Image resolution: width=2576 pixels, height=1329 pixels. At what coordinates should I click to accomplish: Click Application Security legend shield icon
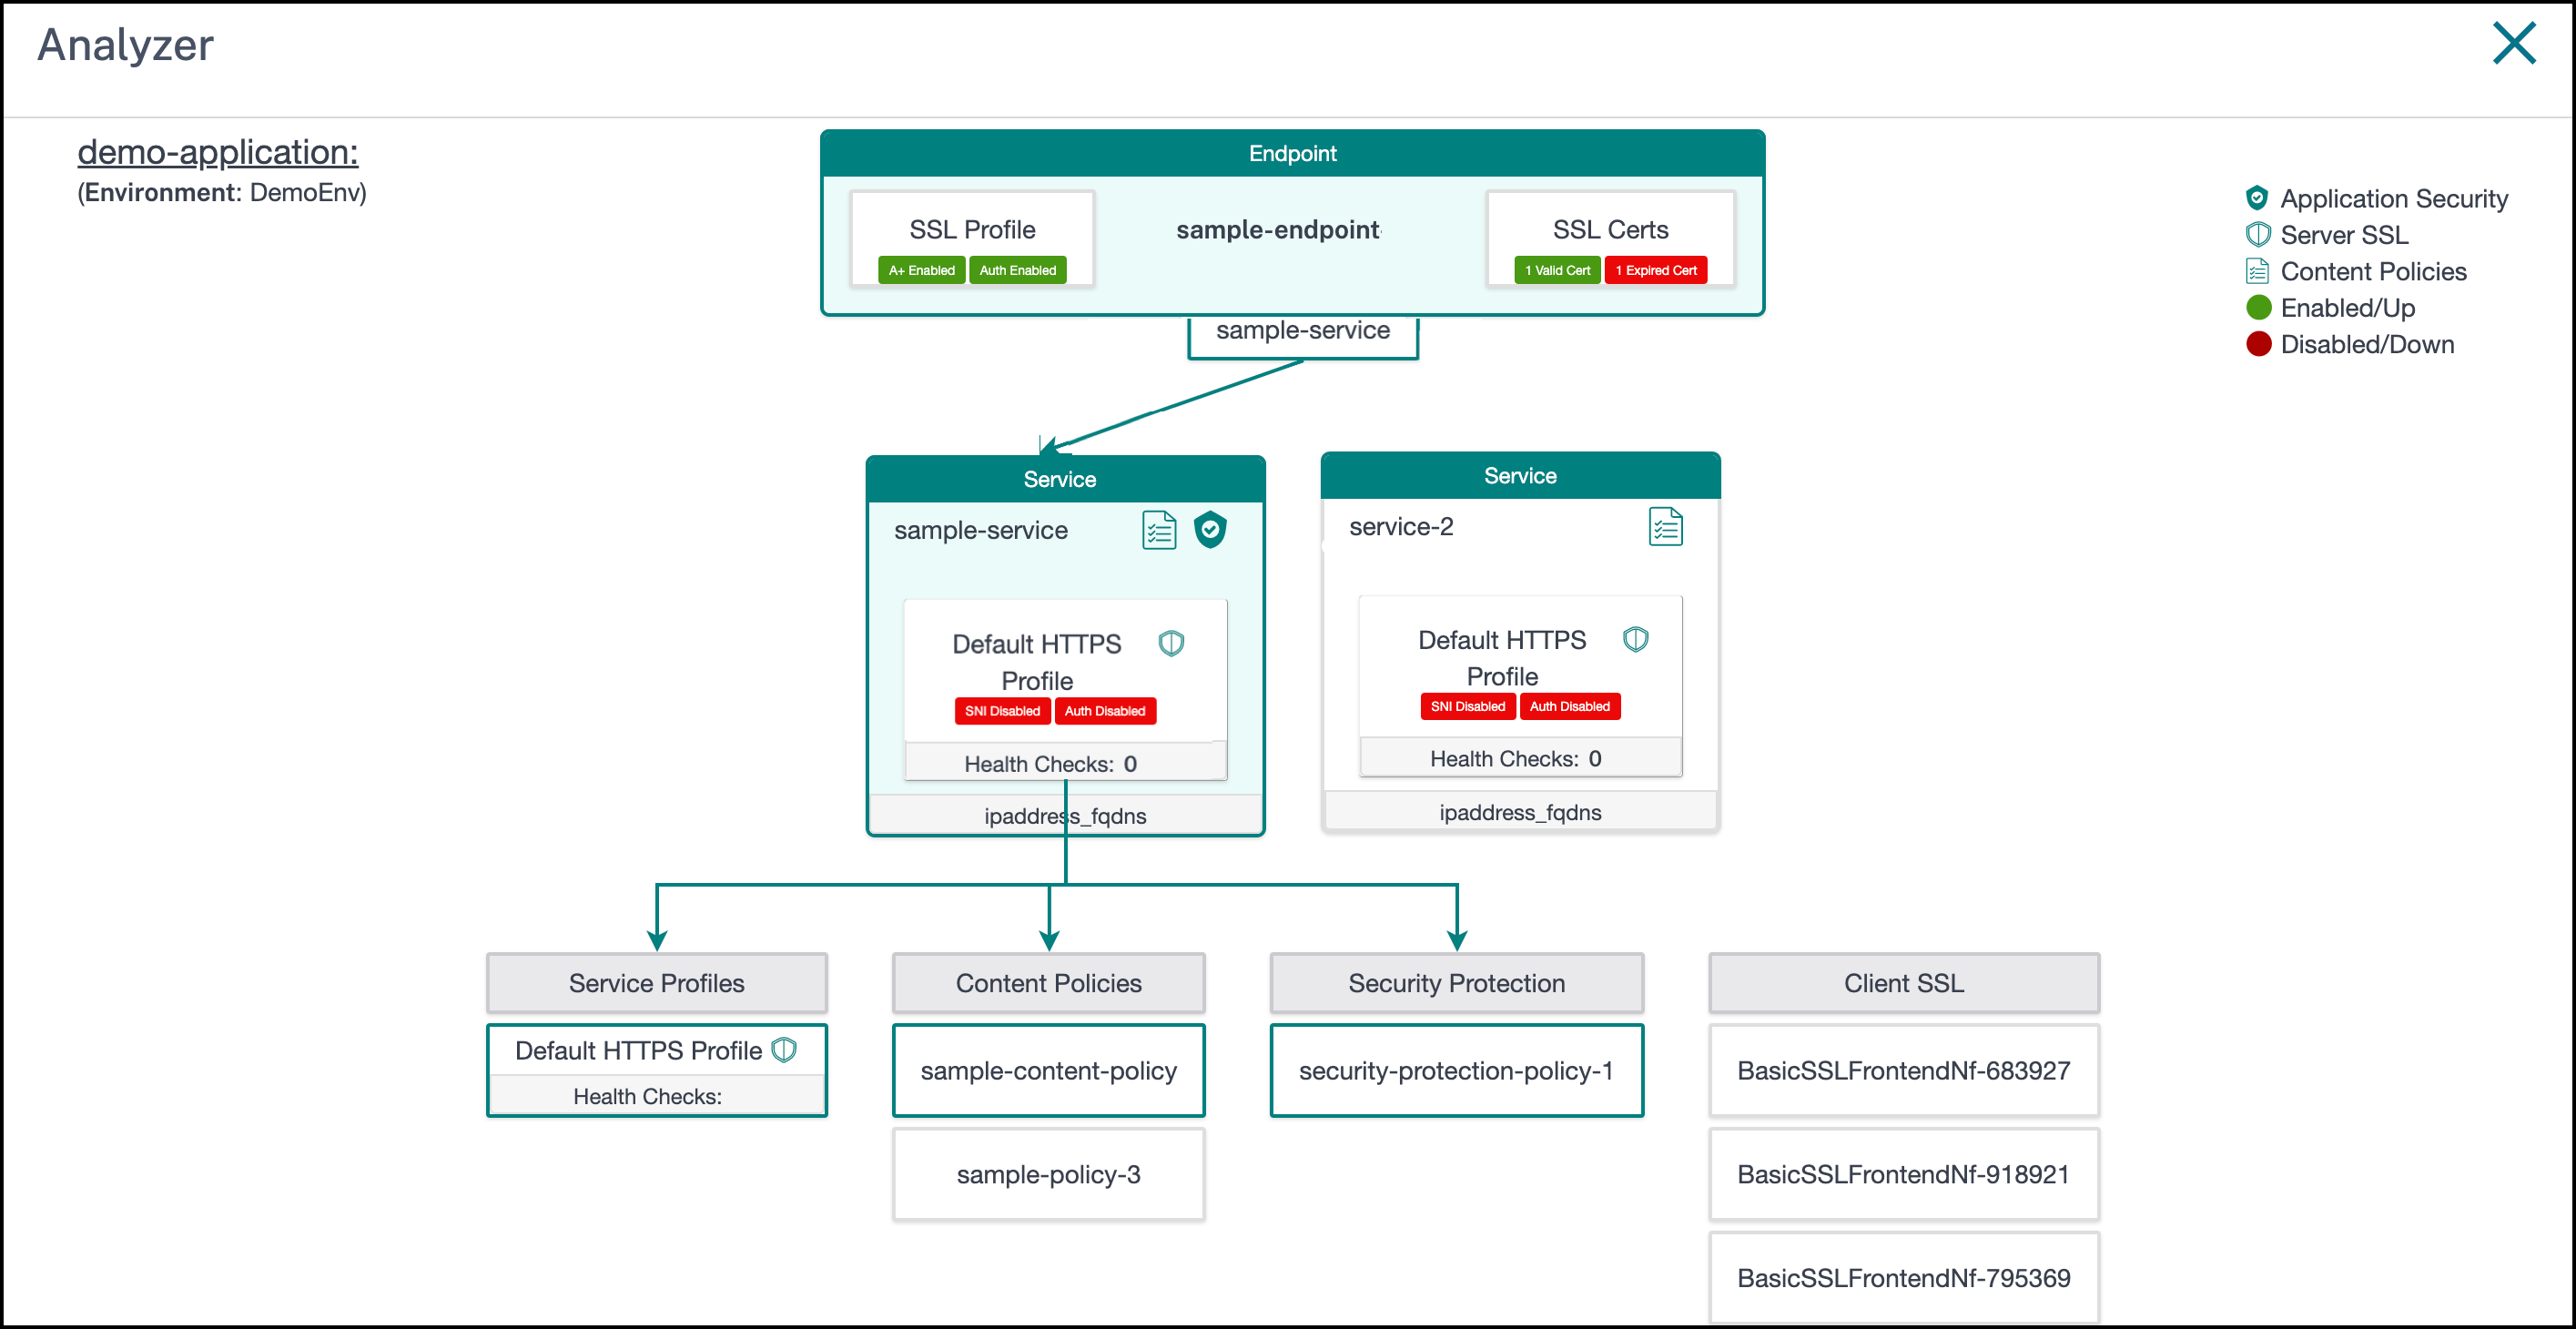click(2257, 198)
